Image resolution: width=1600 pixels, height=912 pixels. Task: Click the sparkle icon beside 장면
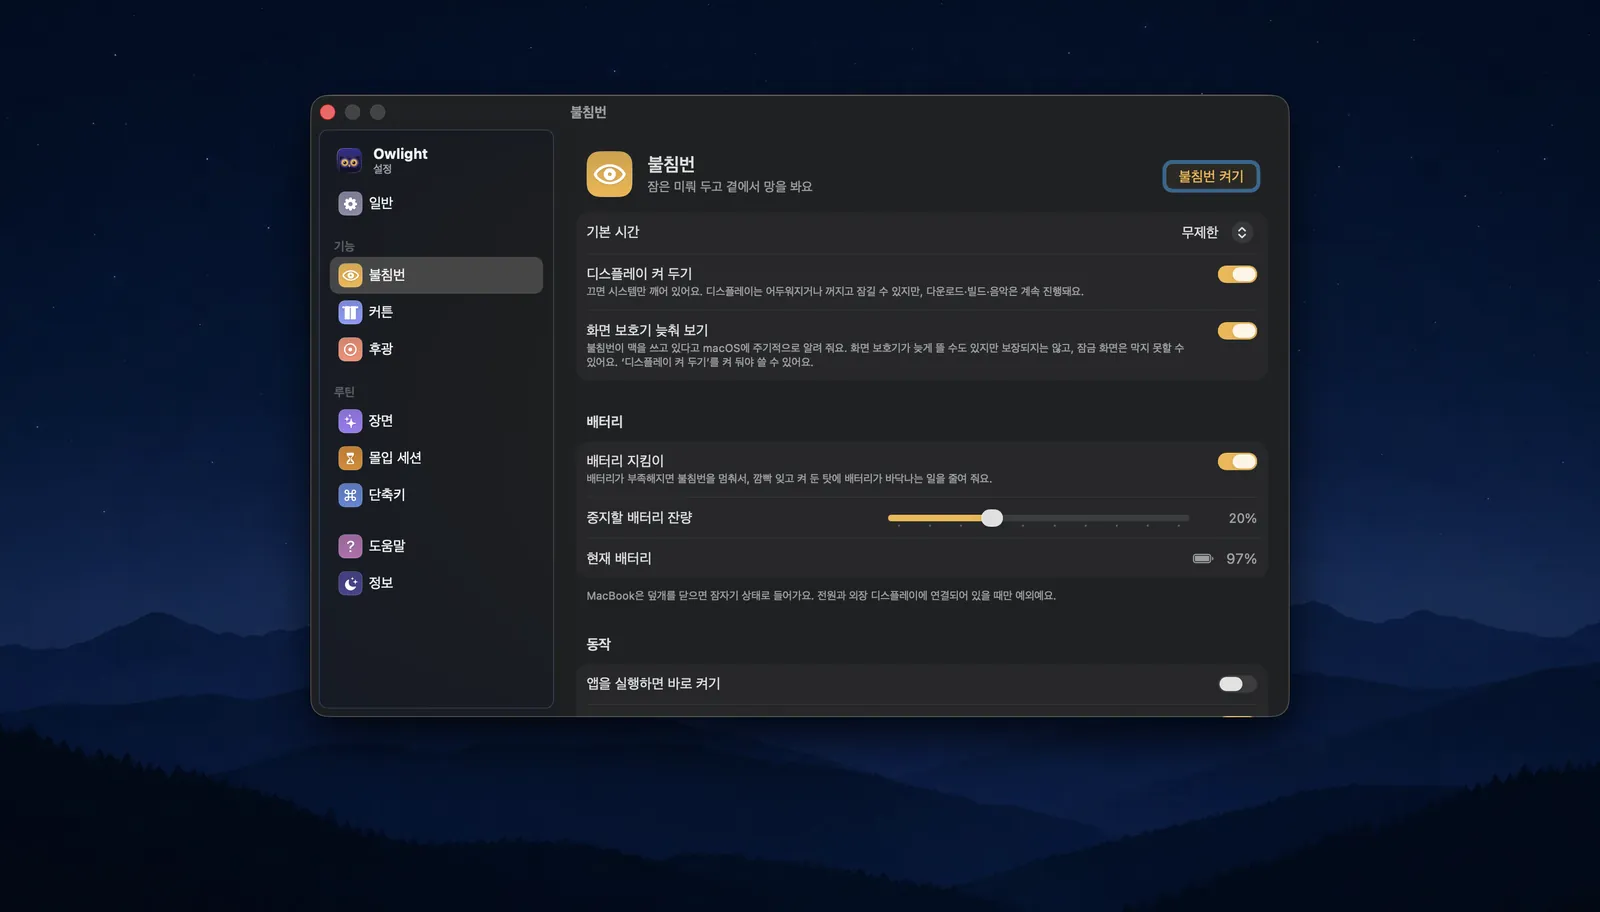[x=350, y=421]
